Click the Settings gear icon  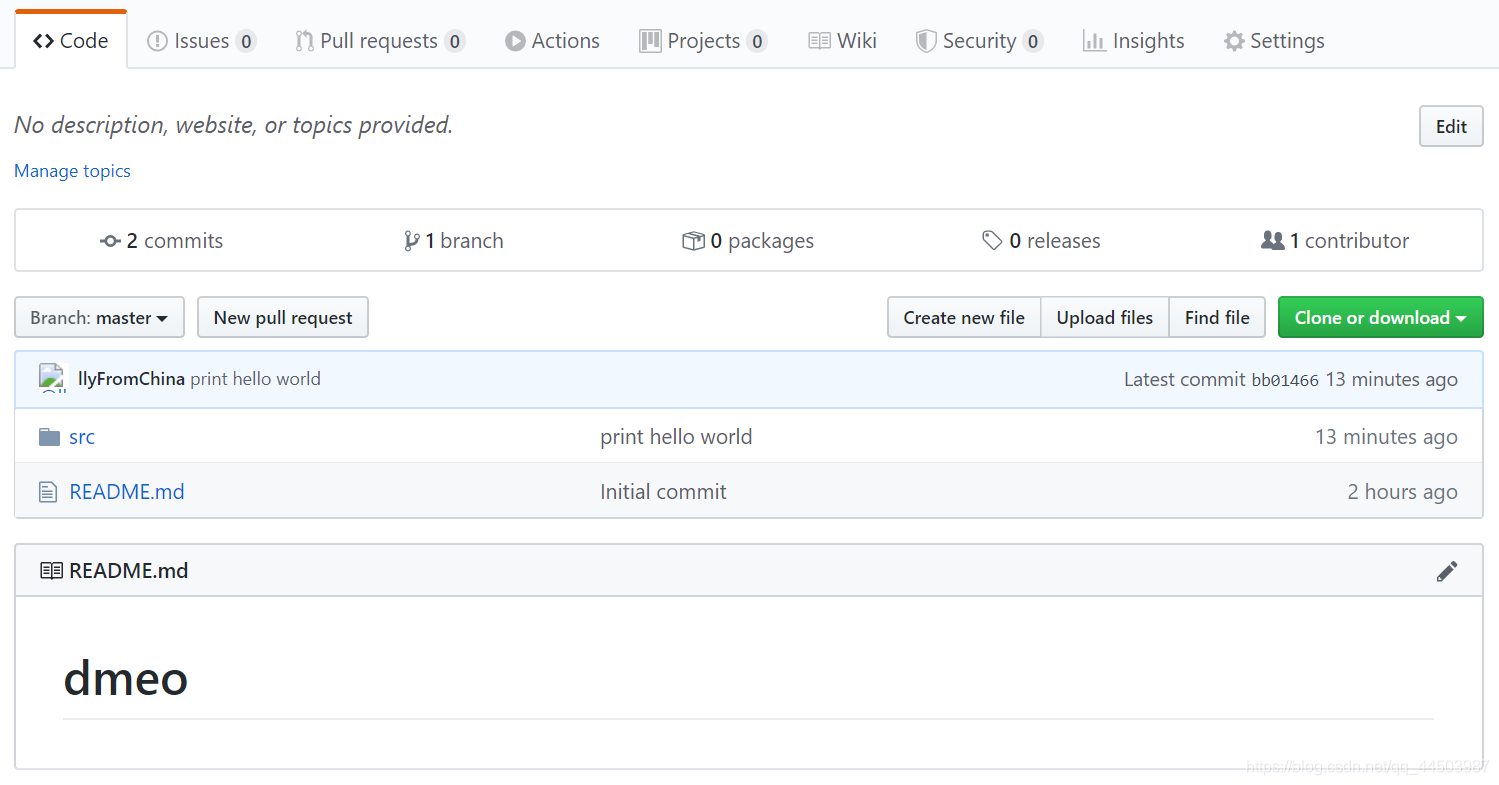point(1235,41)
